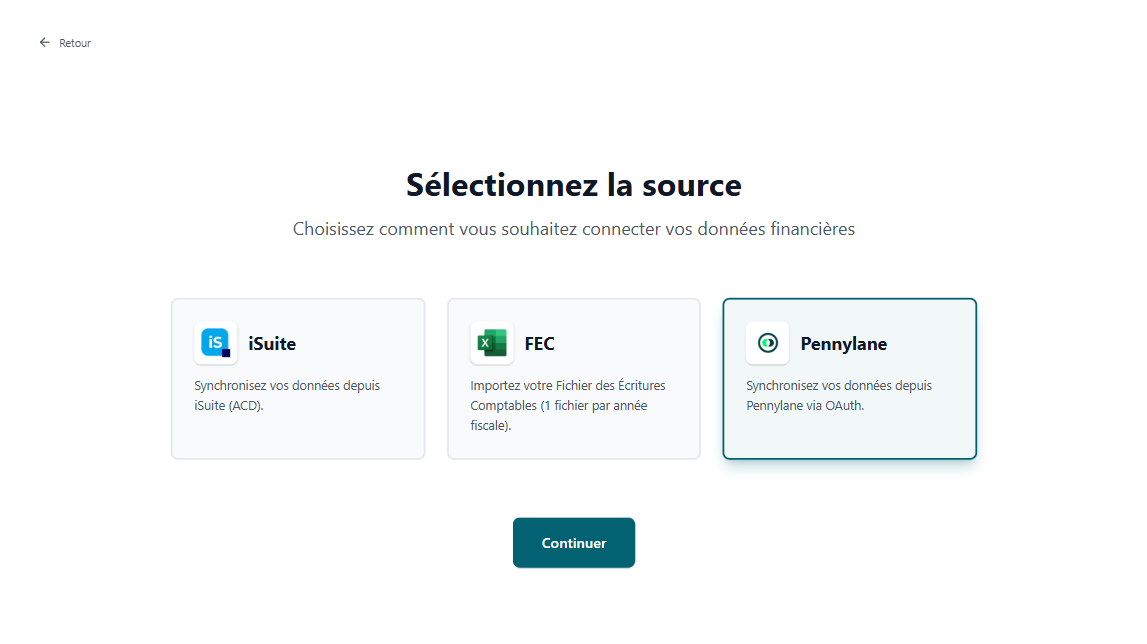The image size is (1147, 644).
Task: Select the FEC import option
Action: tap(574, 378)
